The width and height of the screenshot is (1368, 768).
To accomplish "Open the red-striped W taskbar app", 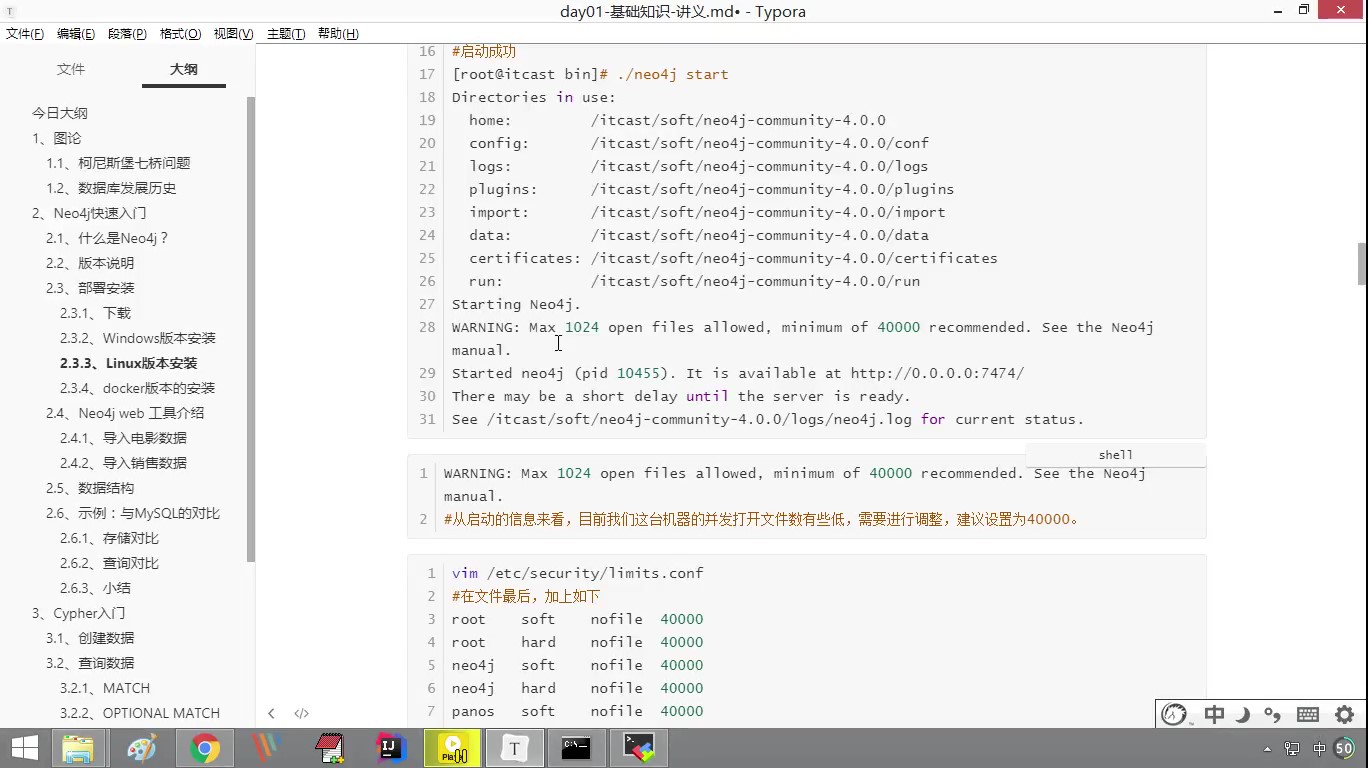I will [x=265, y=748].
